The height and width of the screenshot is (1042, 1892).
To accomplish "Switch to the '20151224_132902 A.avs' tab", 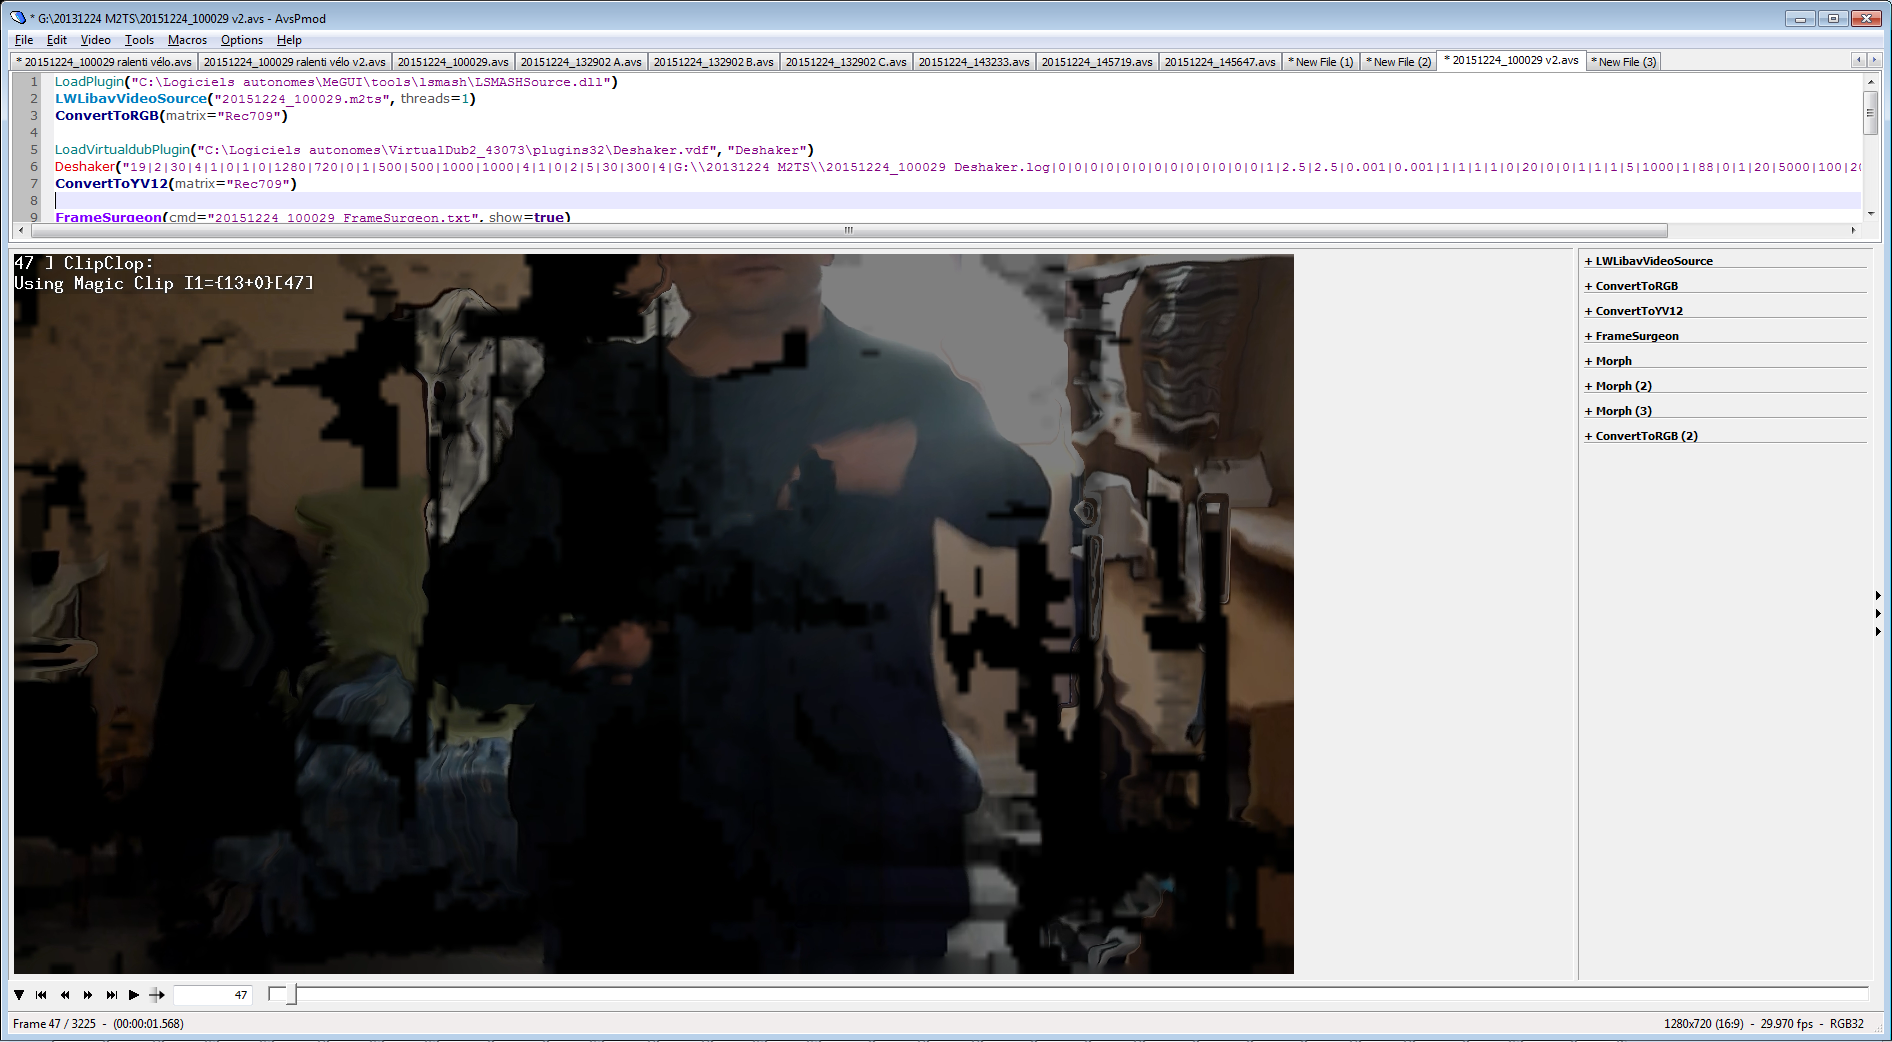I will pos(581,62).
